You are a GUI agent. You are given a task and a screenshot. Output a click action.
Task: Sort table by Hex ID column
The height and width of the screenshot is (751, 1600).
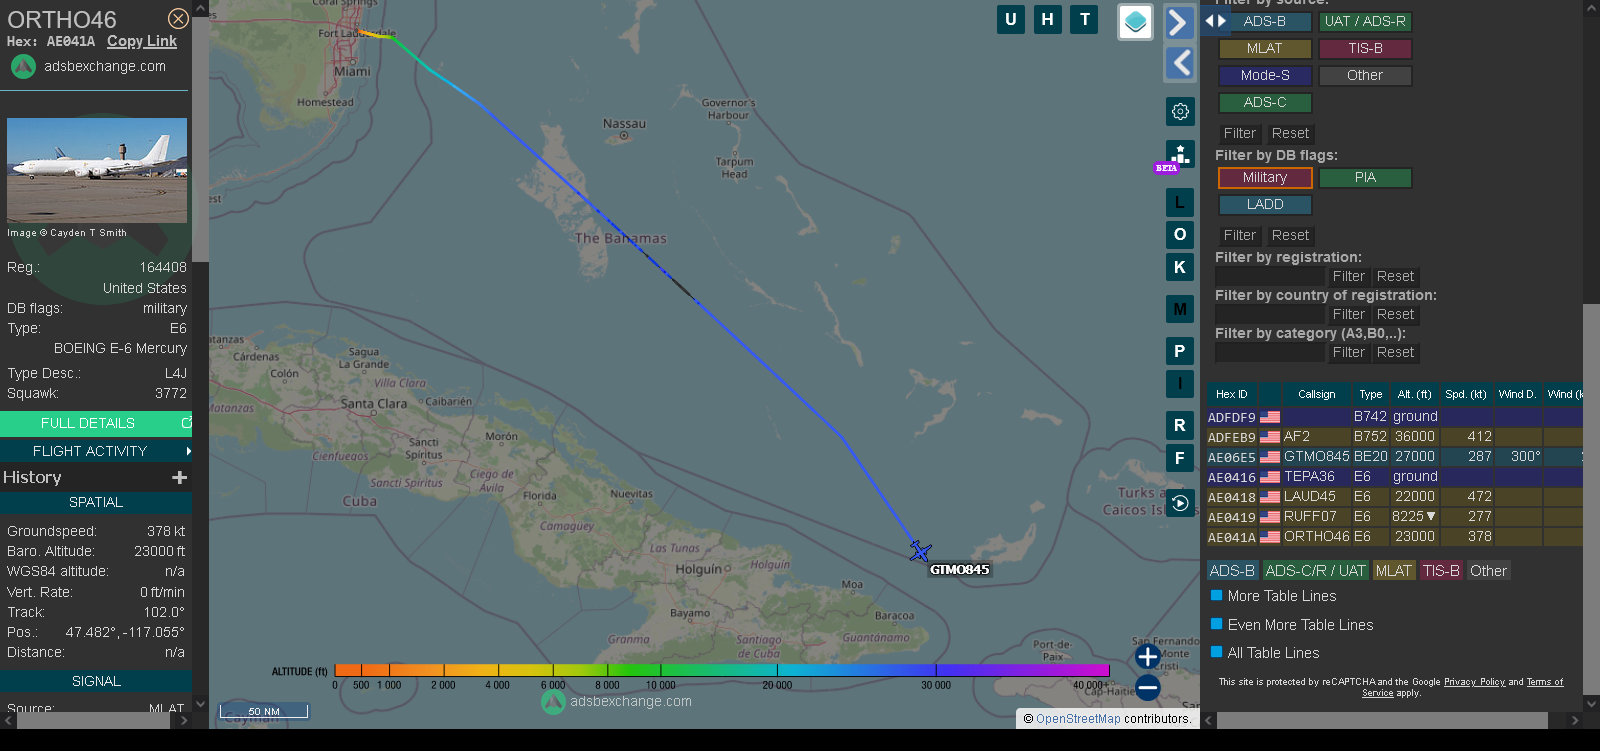(x=1232, y=394)
